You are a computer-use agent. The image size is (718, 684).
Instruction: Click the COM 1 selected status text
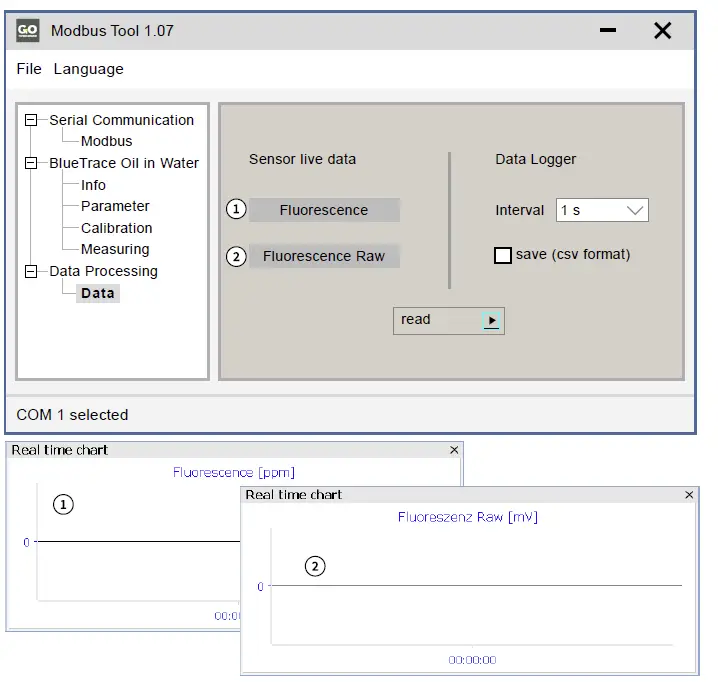72,415
